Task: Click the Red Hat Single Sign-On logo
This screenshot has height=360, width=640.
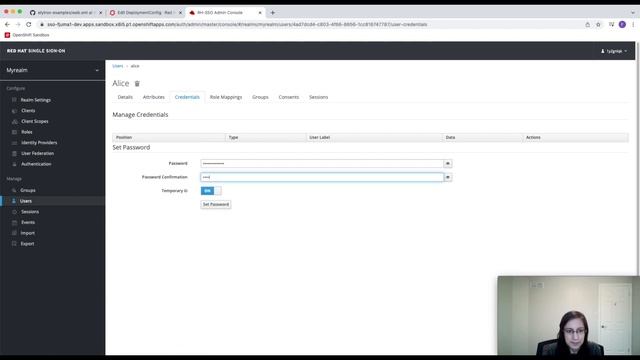Action: 36,51
